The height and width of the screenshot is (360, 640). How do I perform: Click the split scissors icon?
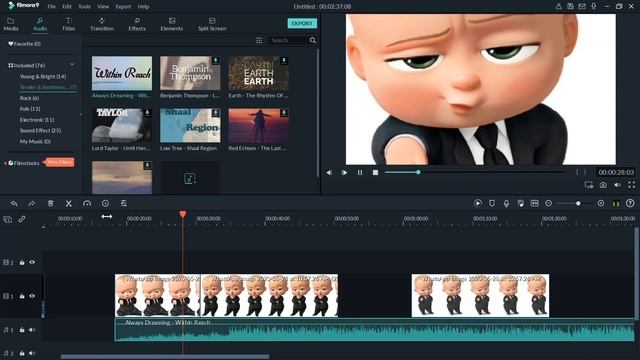[x=69, y=203]
